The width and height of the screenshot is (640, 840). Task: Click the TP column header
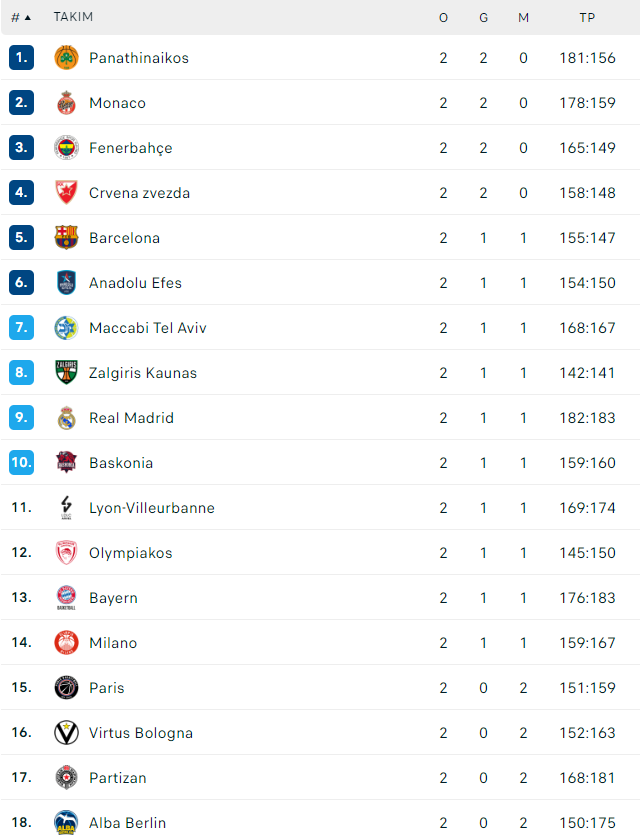587,18
